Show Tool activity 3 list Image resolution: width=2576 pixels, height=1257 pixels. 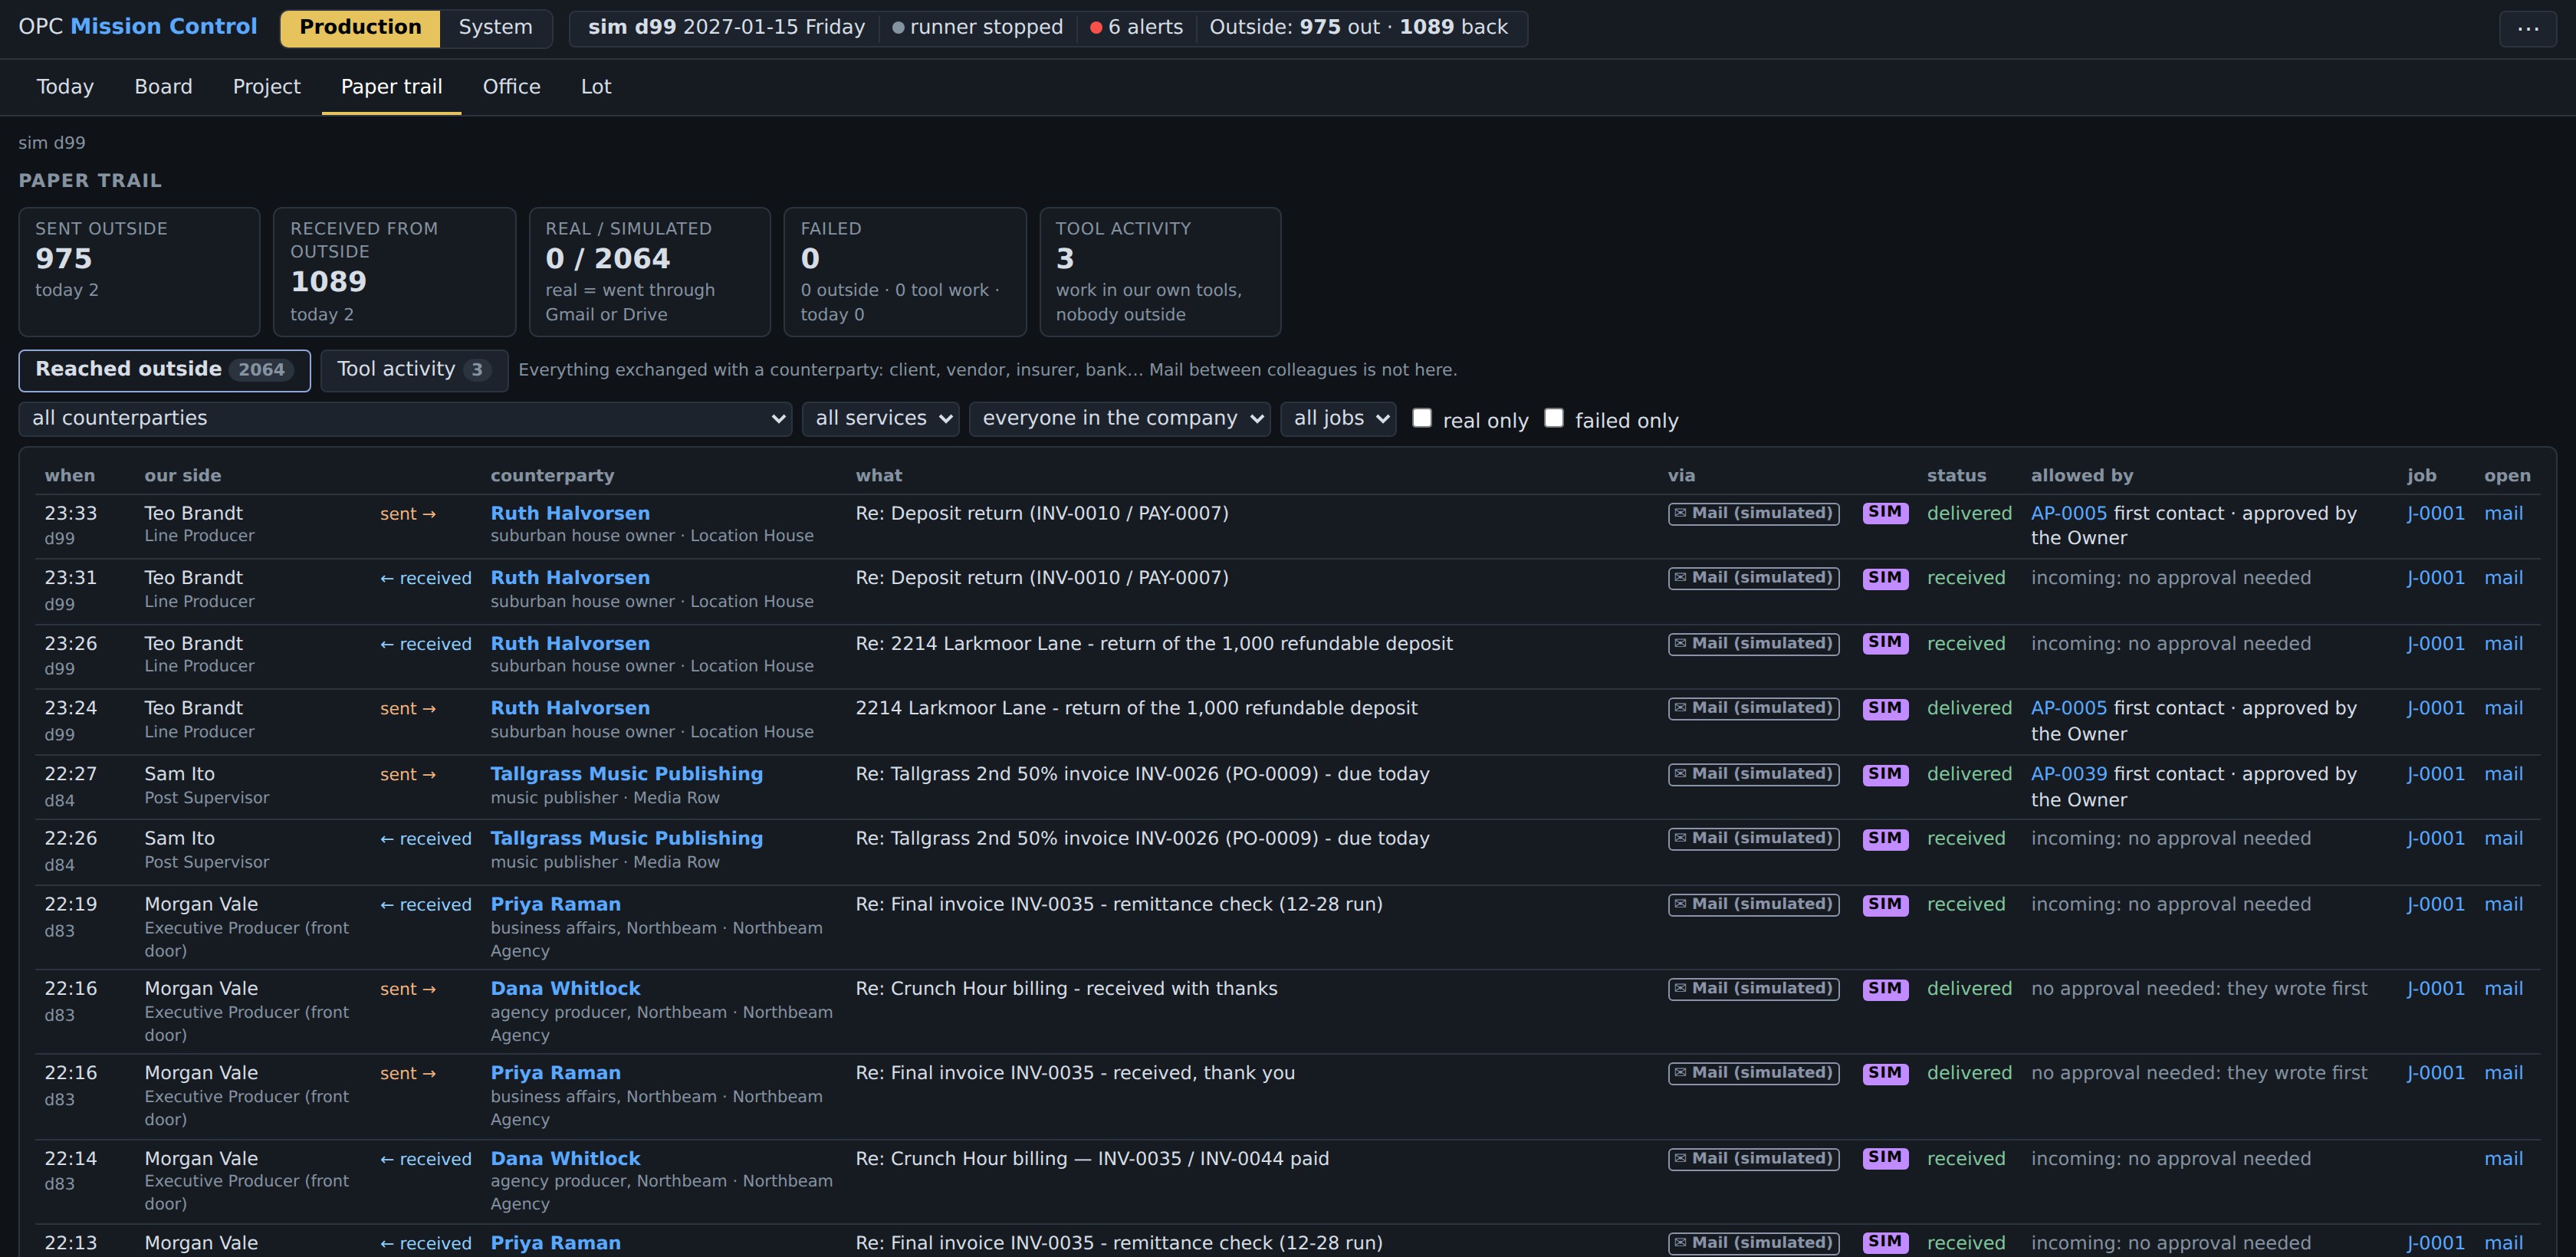(414, 370)
